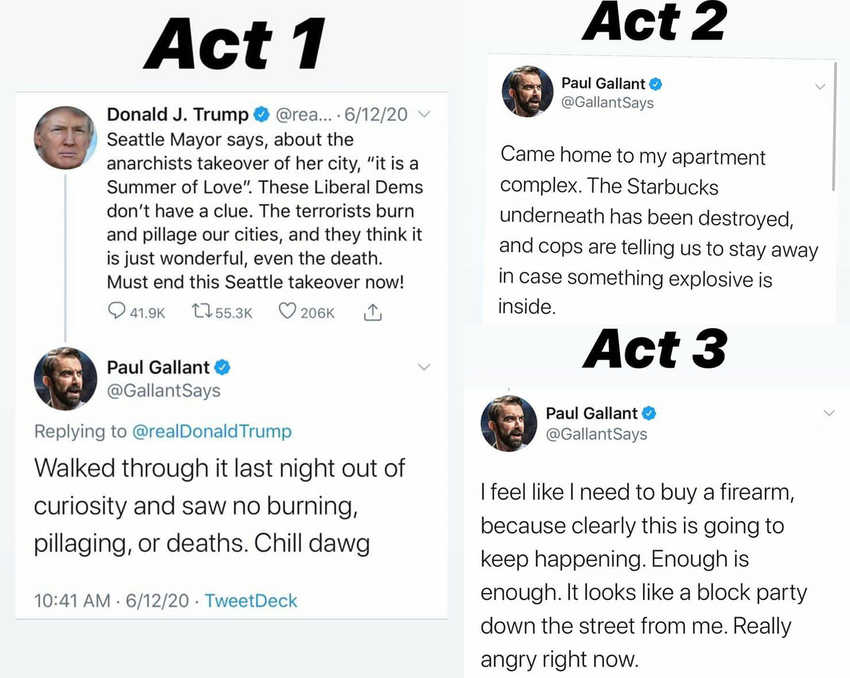Click the share icon on the Seattle tweet

tap(372, 312)
